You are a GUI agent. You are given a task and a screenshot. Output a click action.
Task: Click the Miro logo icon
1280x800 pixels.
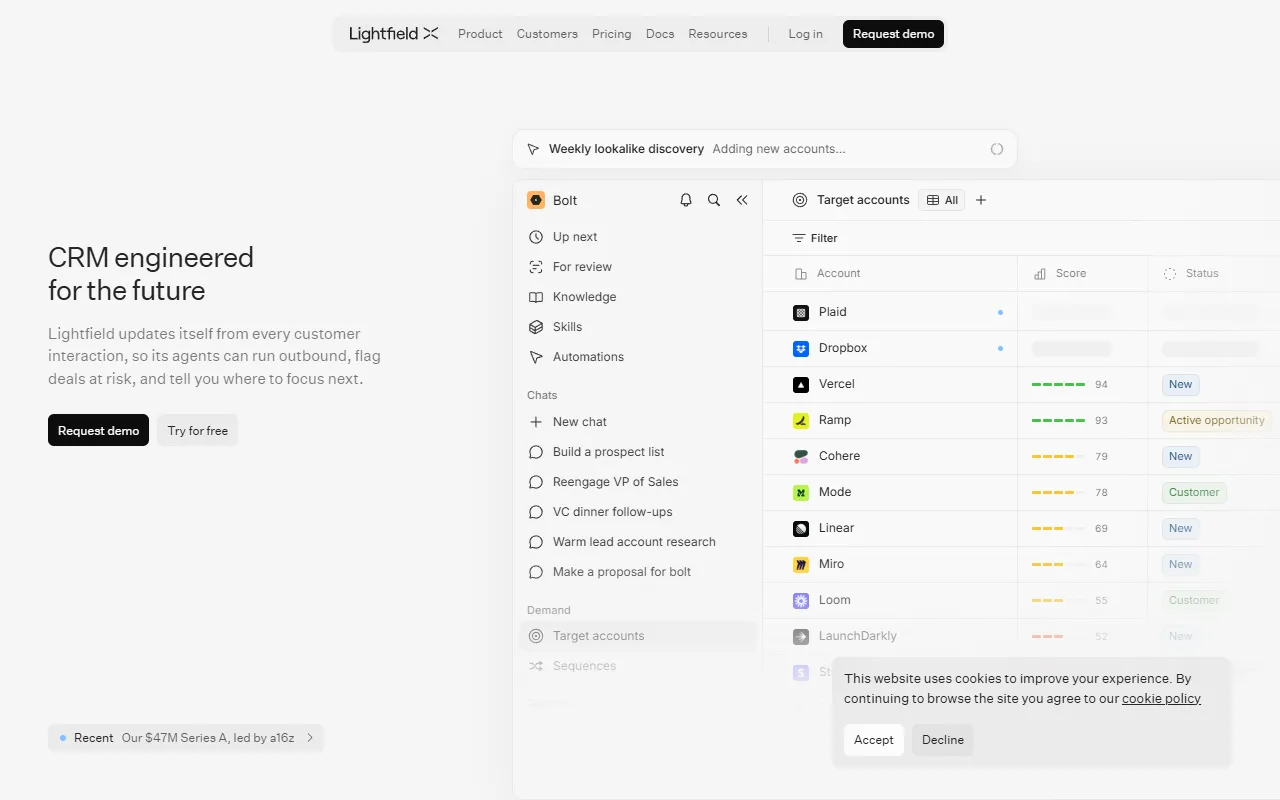801,564
